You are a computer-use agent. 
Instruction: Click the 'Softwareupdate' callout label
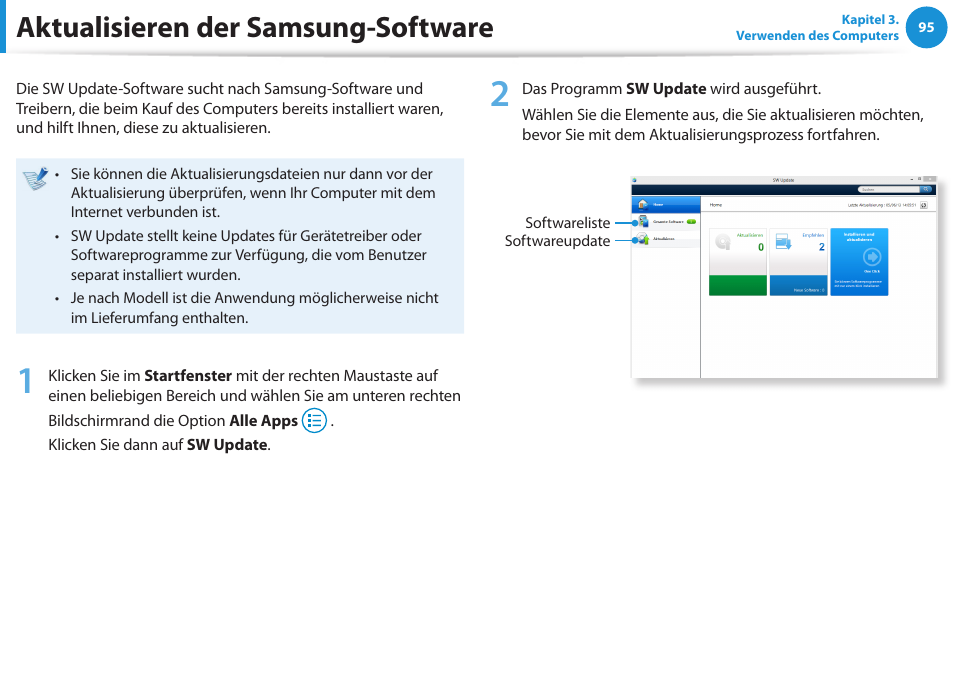click(x=557, y=241)
